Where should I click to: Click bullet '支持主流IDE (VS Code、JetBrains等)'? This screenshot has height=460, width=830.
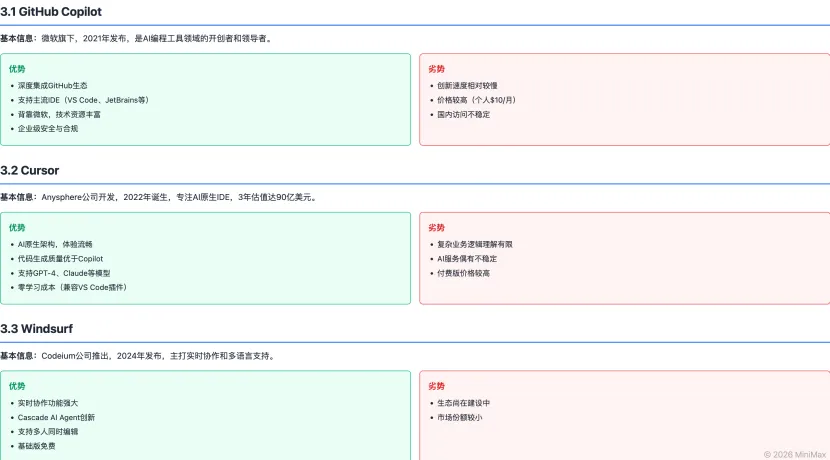pyautogui.click(x=84, y=100)
